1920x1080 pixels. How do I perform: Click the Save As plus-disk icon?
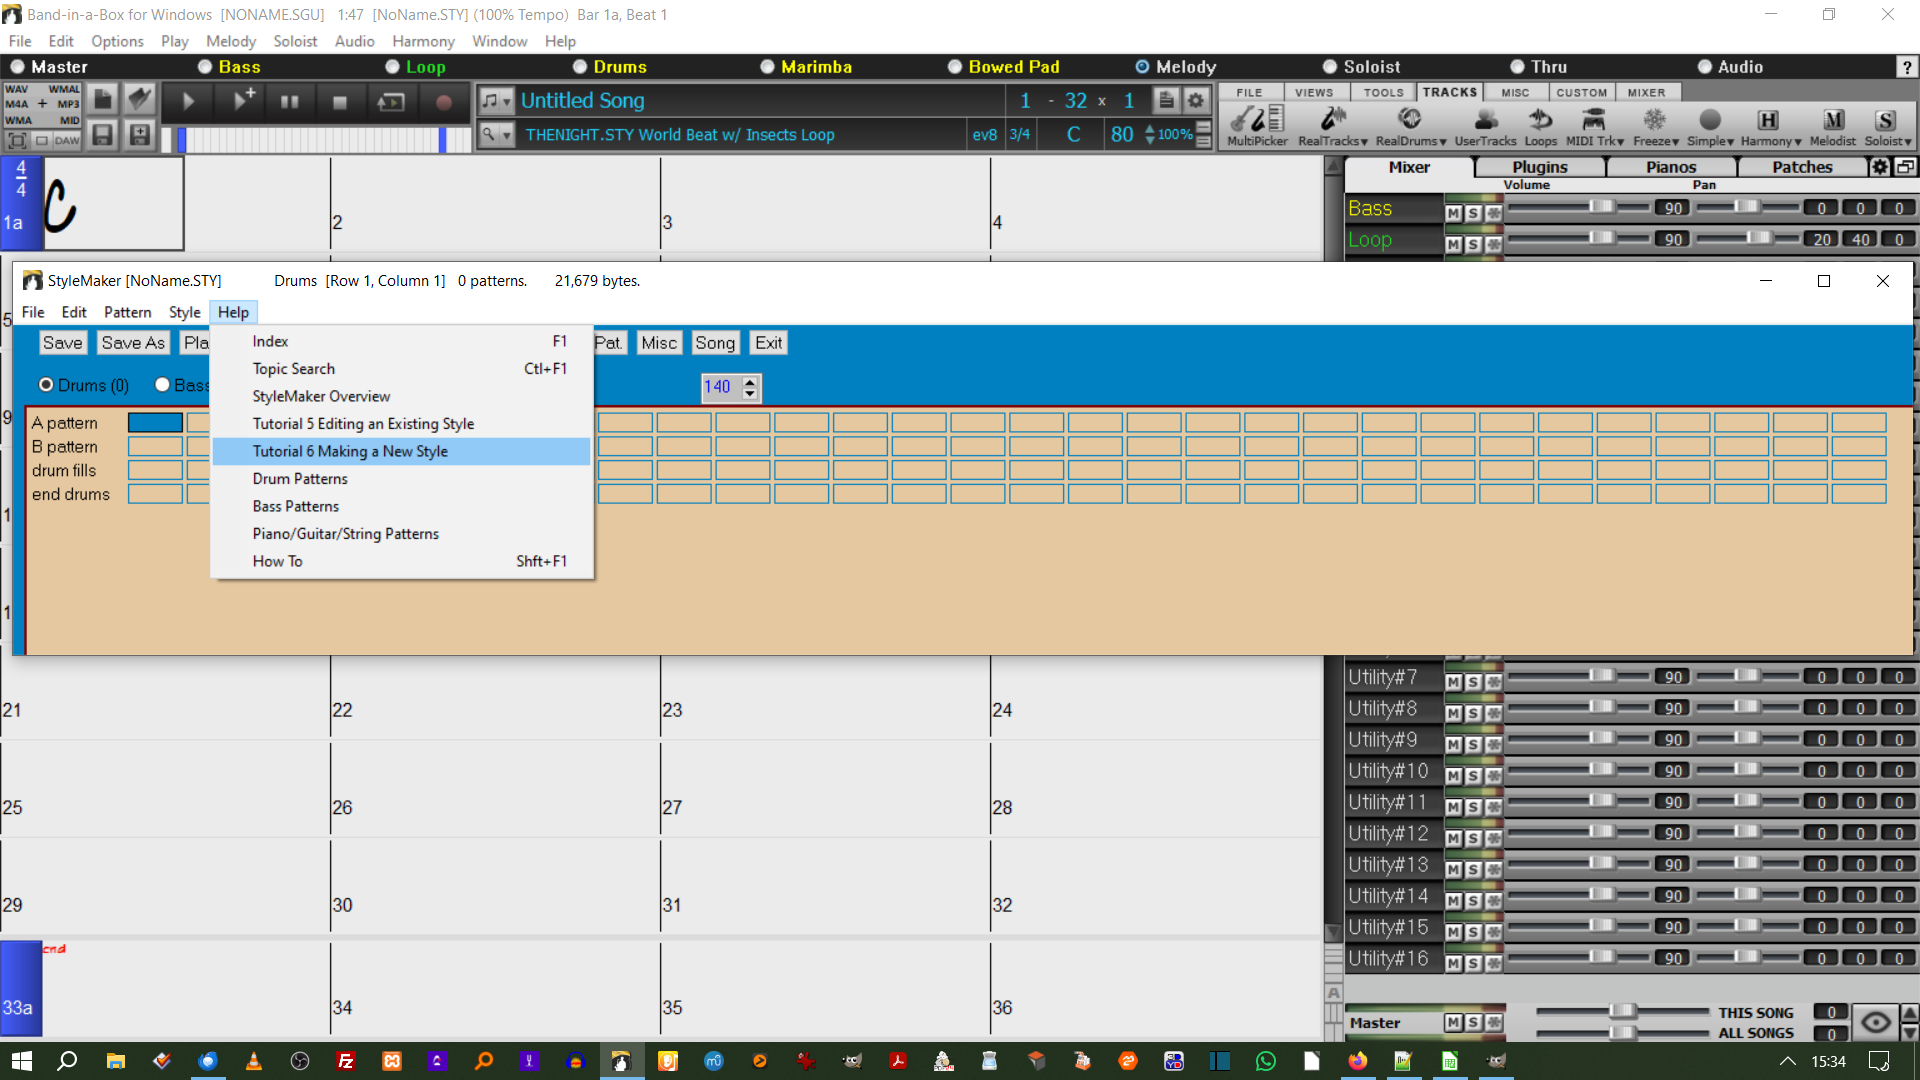coord(140,135)
